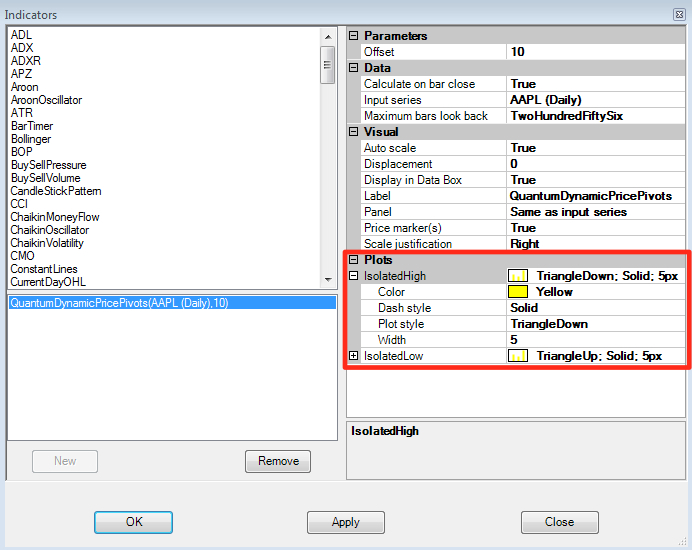This screenshot has height=550, width=692.
Task: Expand the IsolatedLow plot properties
Action: [354, 356]
